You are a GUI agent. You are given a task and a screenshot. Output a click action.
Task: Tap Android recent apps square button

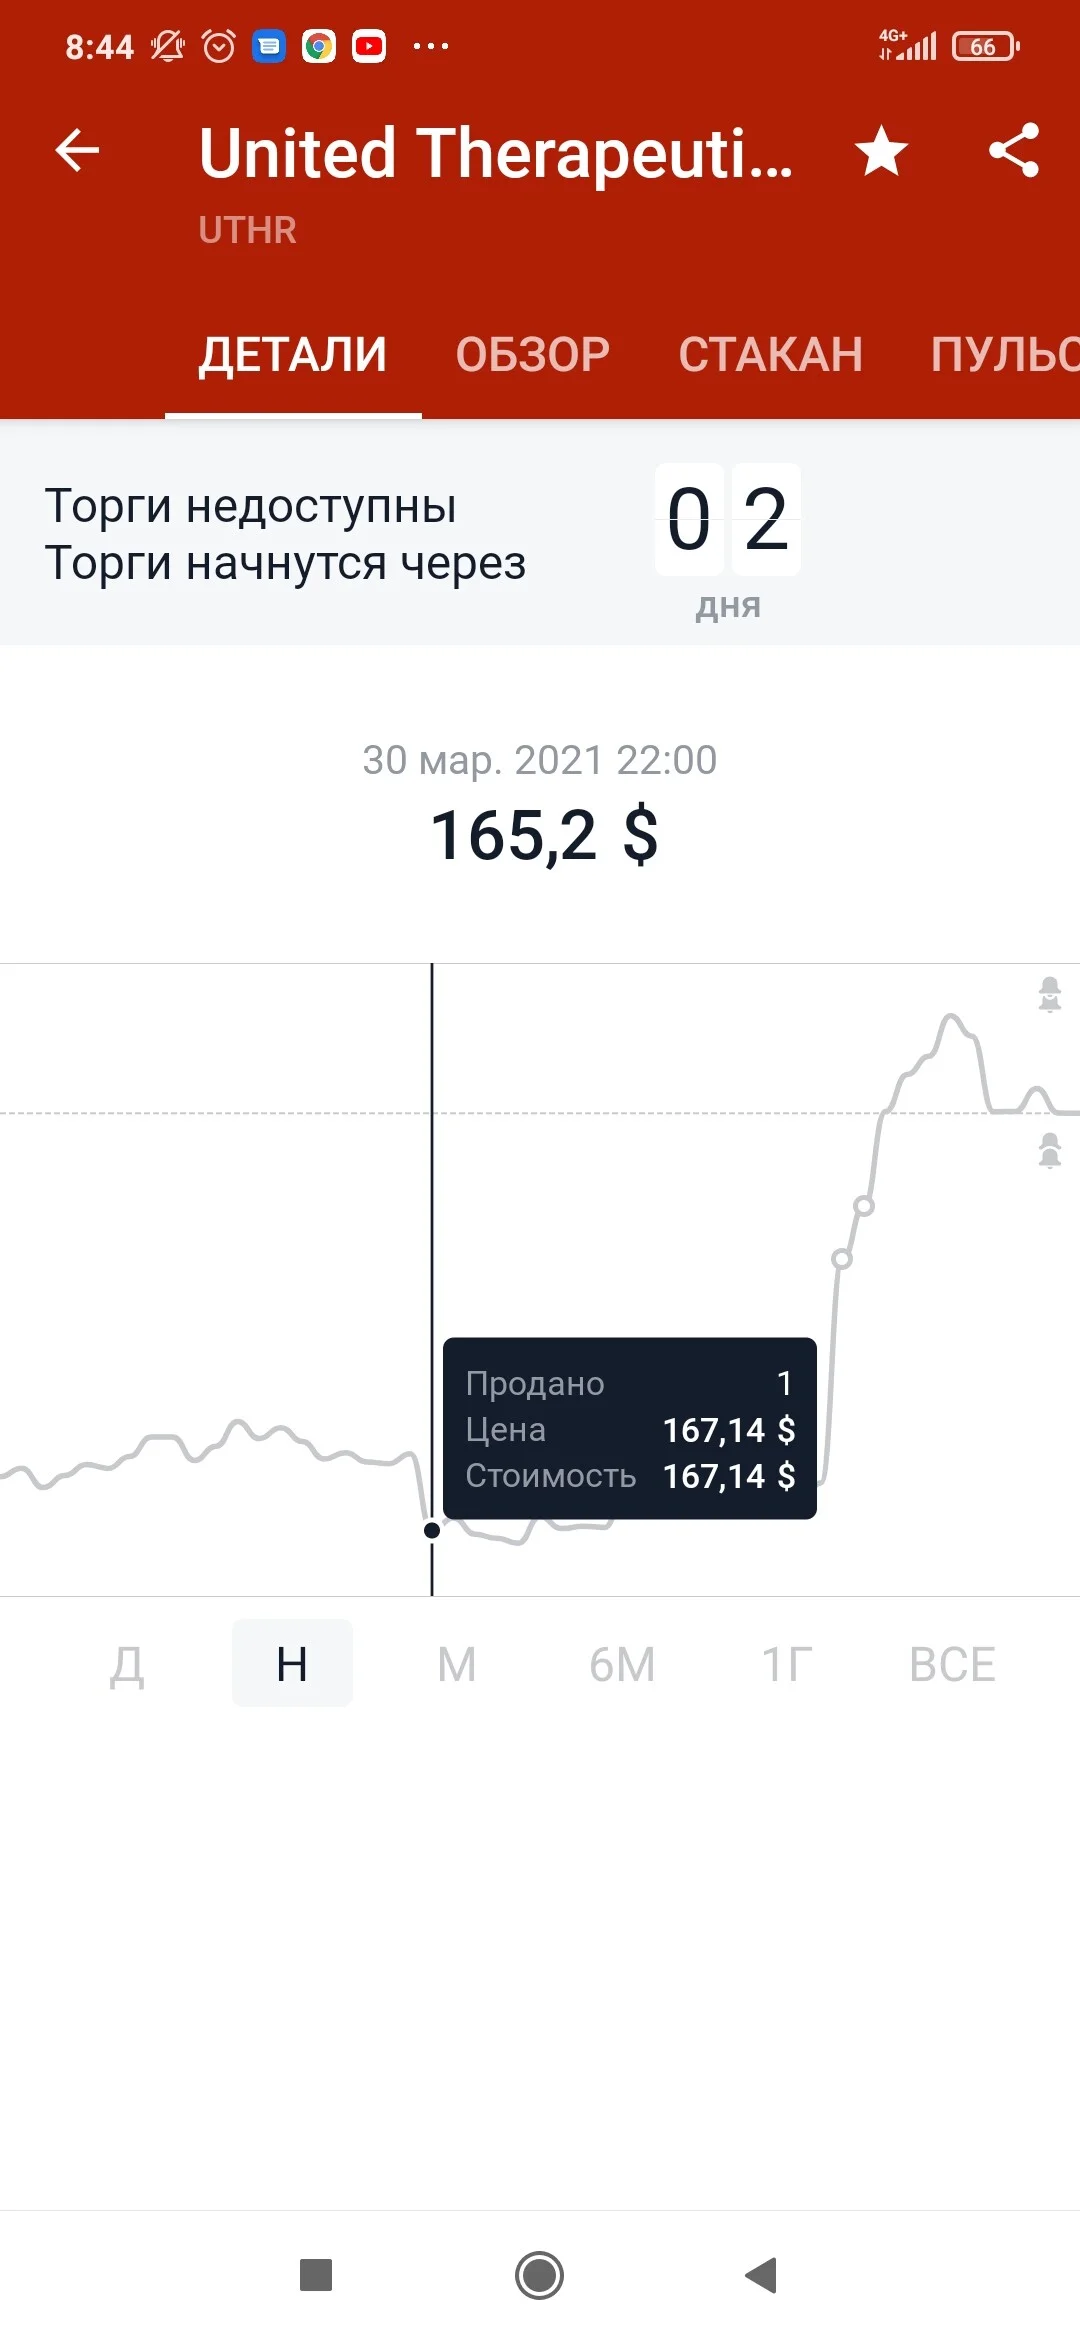[x=316, y=2276]
